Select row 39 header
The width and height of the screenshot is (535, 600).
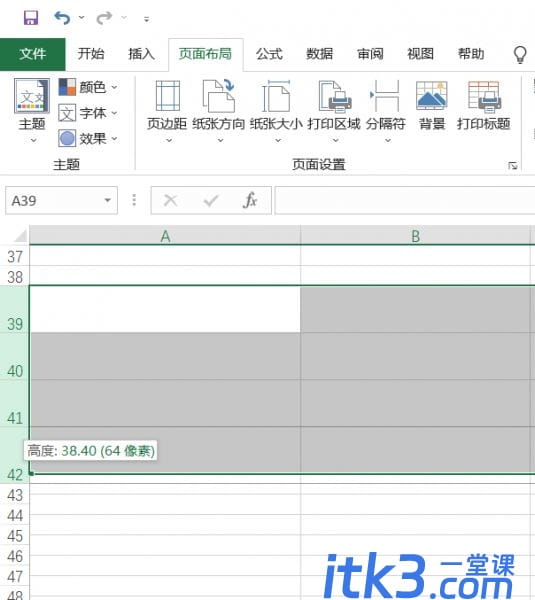tap(15, 309)
